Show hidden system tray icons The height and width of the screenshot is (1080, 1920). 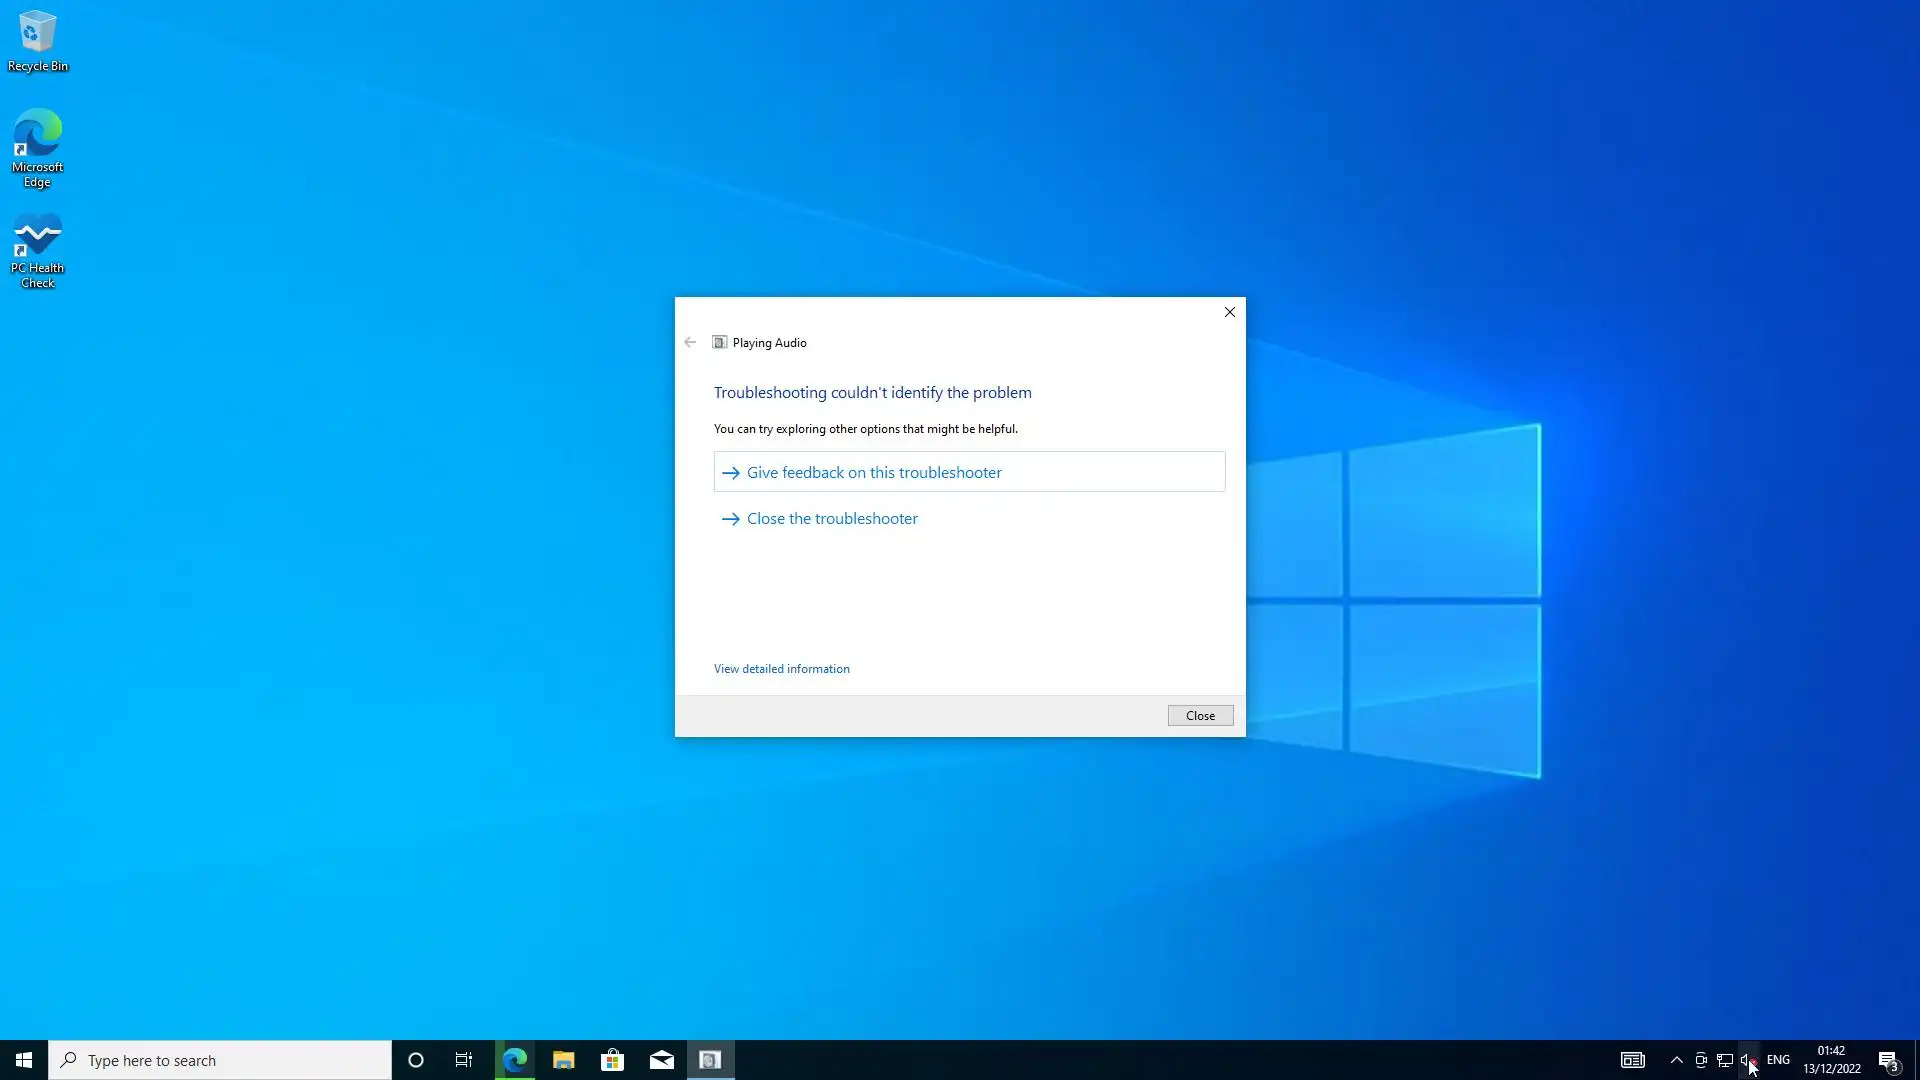click(x=1676, y=1060)
